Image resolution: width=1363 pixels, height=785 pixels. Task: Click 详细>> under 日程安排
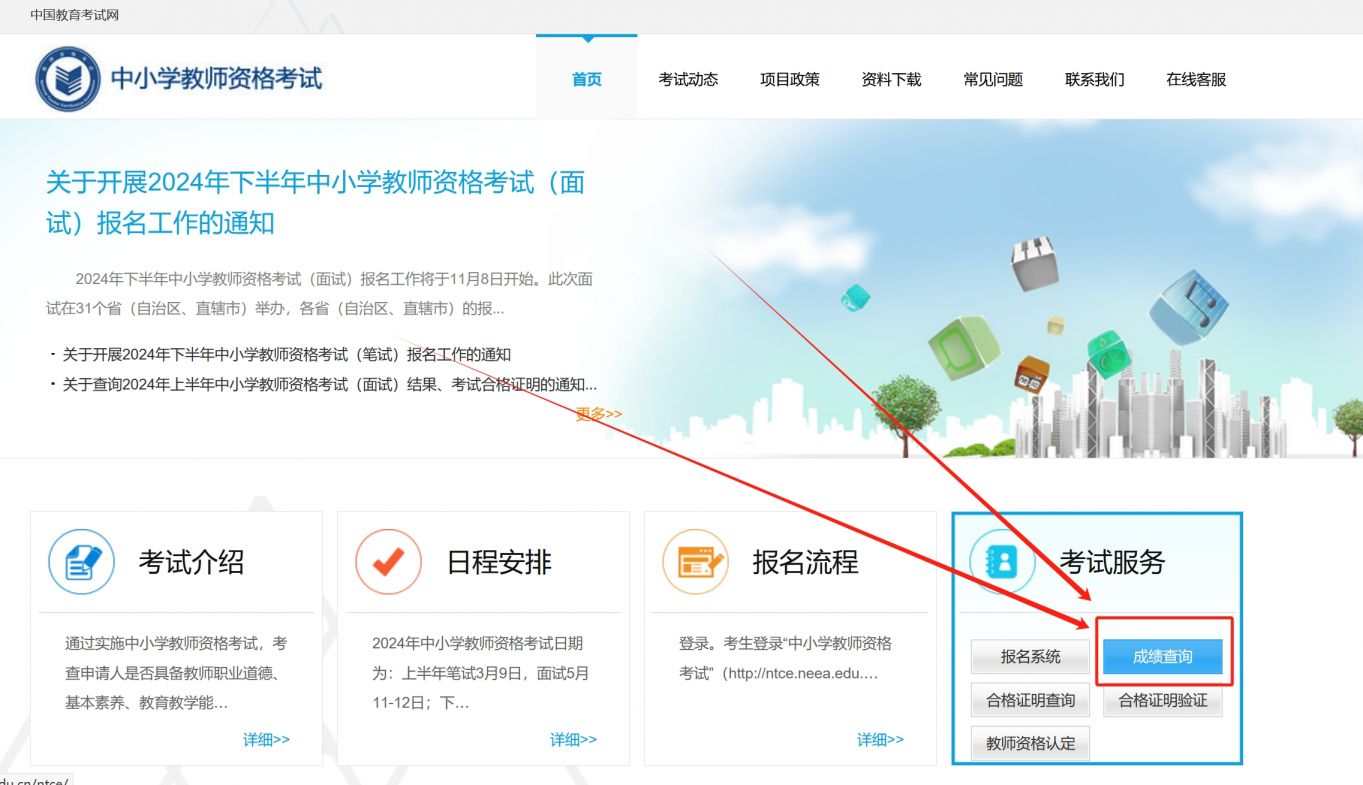(573, 739)
